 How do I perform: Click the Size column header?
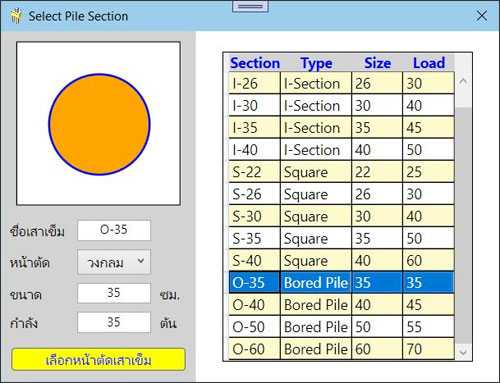tap(377, 63)
